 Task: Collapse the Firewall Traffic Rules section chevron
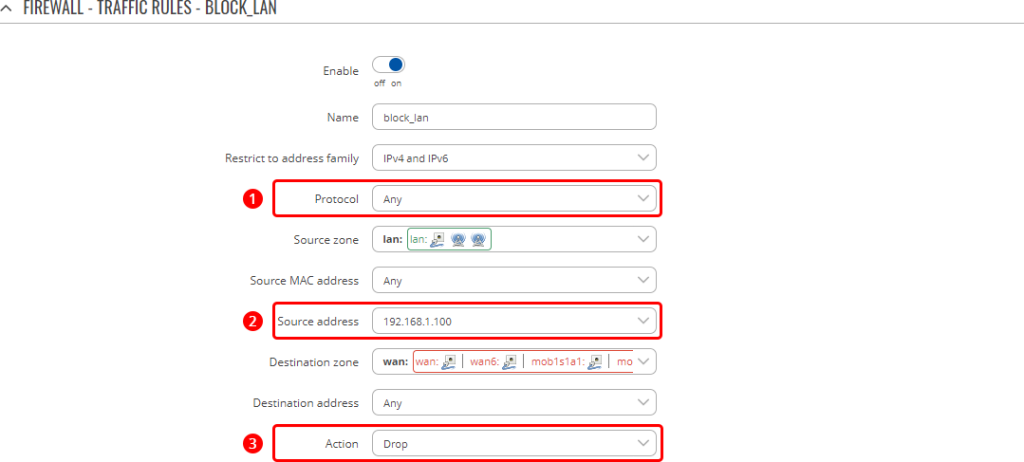click(x=7, y=9)
